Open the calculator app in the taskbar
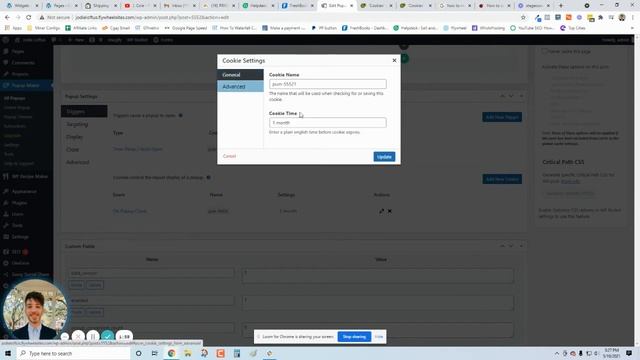640x360 pixels. point(237,353)
